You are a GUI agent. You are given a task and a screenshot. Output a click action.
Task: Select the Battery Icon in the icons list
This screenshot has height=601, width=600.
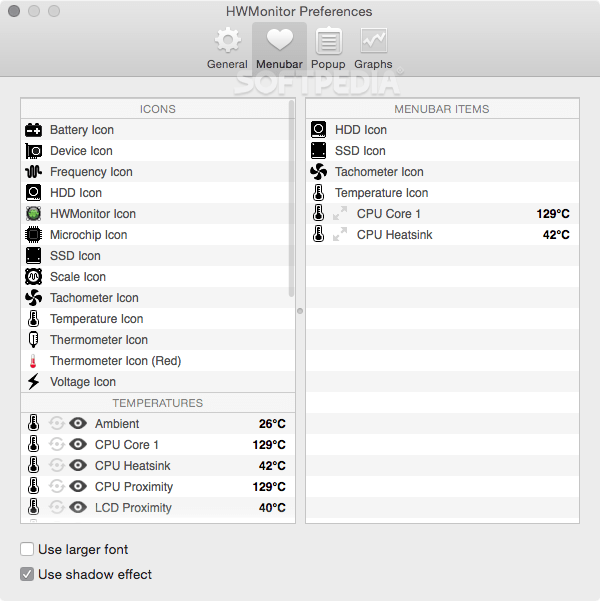click(x=33, y=130)
